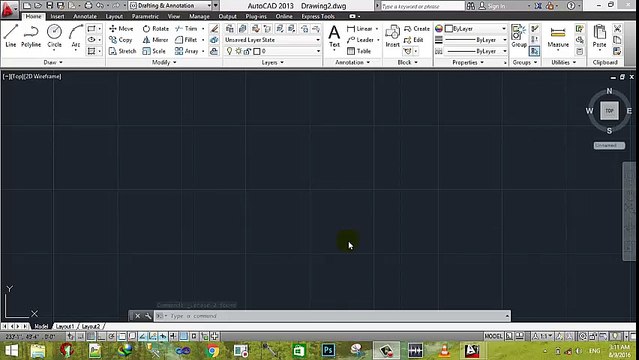Click the Paste button

(x=599, y=36)
